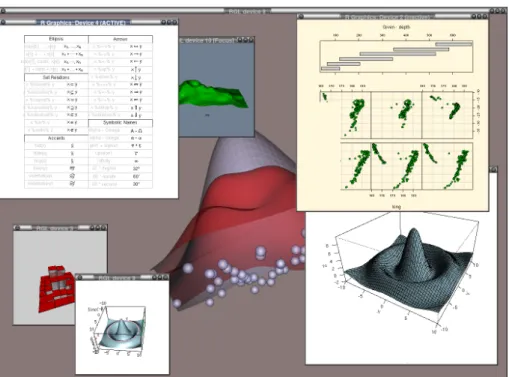Click title bar of the small sombrero RGL window

click(117, 278)
